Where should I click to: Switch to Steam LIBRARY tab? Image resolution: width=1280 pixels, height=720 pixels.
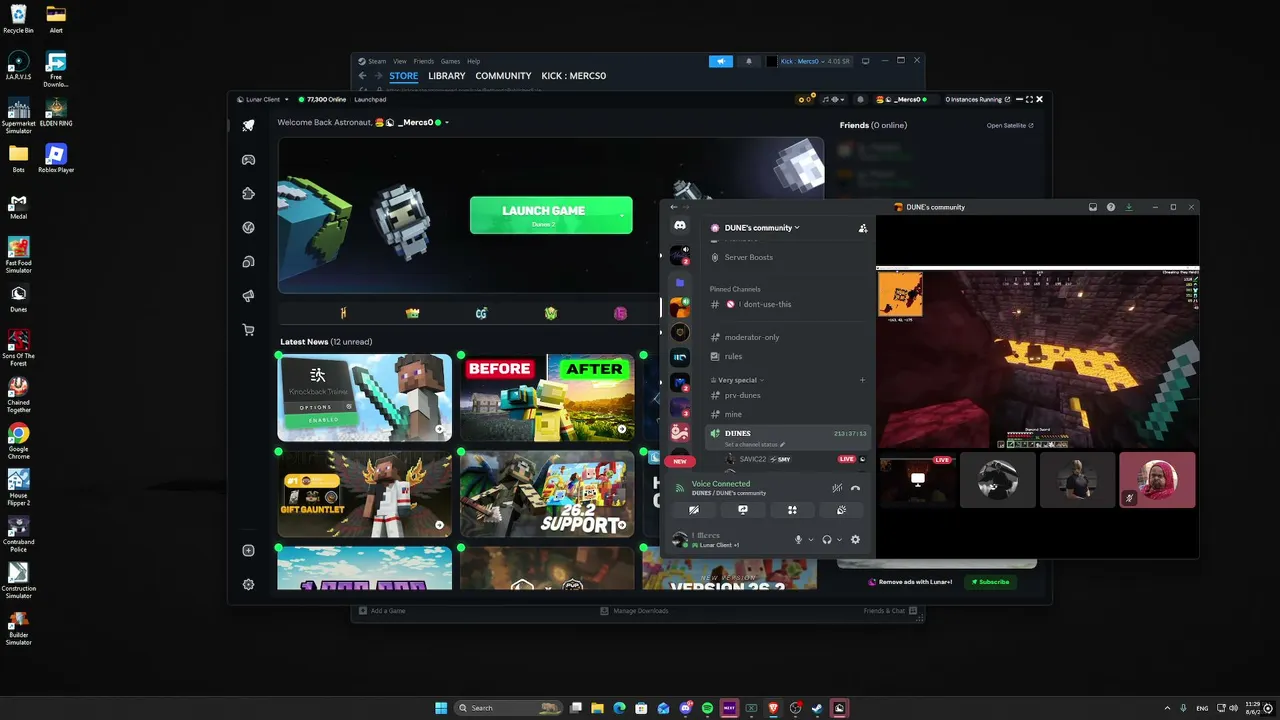pos(447,76)
